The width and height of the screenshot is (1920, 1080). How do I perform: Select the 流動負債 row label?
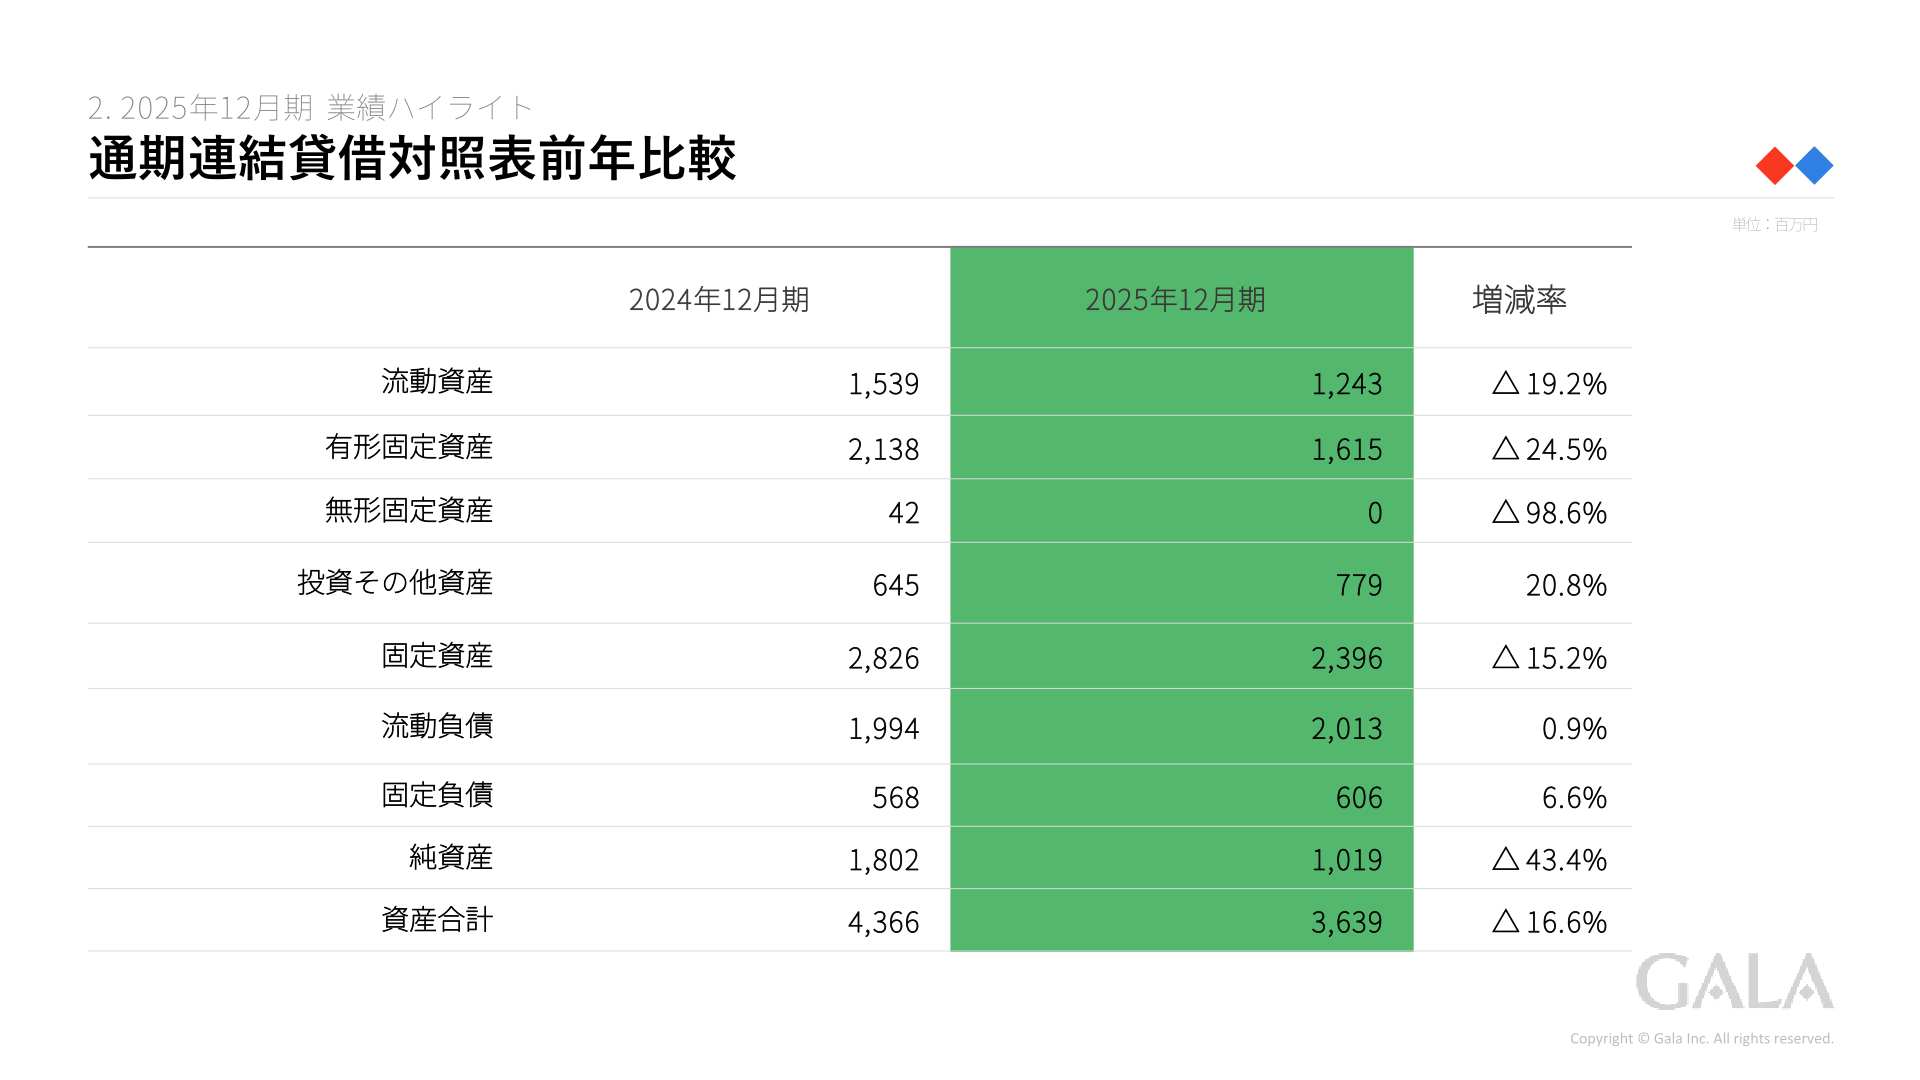pos(437,726)
